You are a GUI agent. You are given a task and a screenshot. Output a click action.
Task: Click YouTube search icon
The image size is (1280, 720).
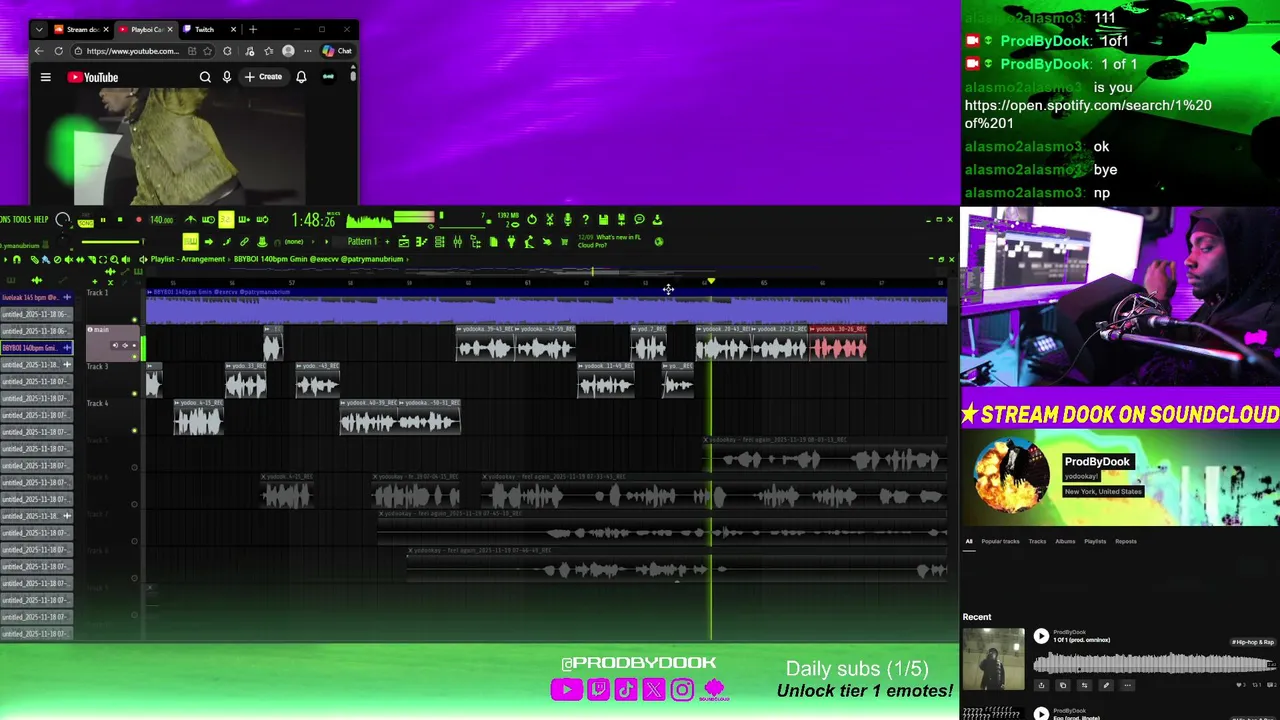coord(205,77)
